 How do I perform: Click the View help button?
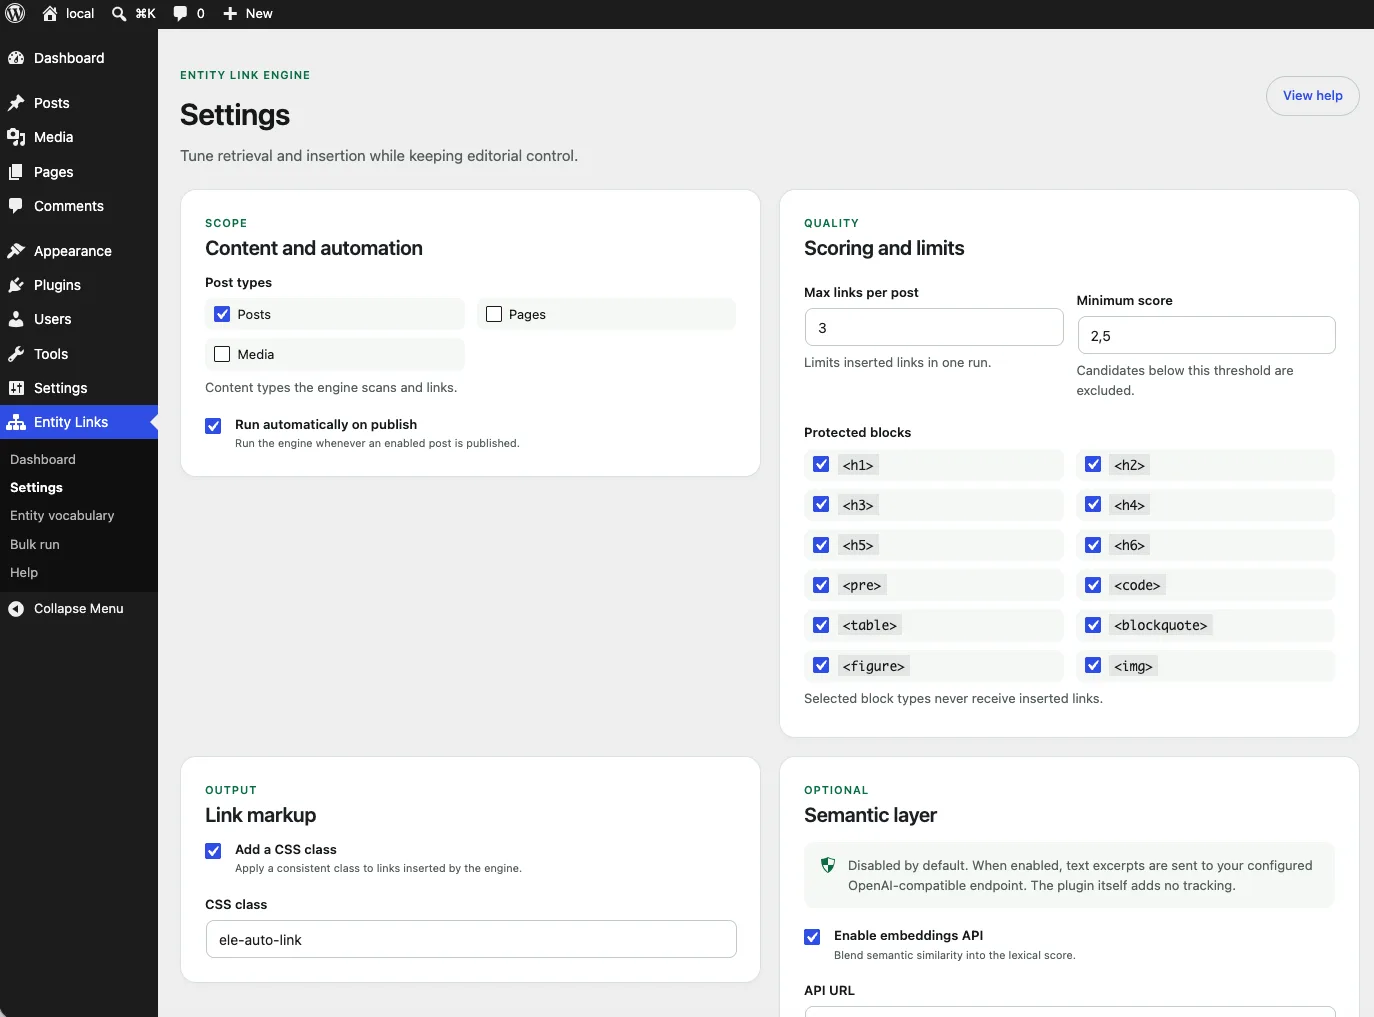[x=1313, y=96]
